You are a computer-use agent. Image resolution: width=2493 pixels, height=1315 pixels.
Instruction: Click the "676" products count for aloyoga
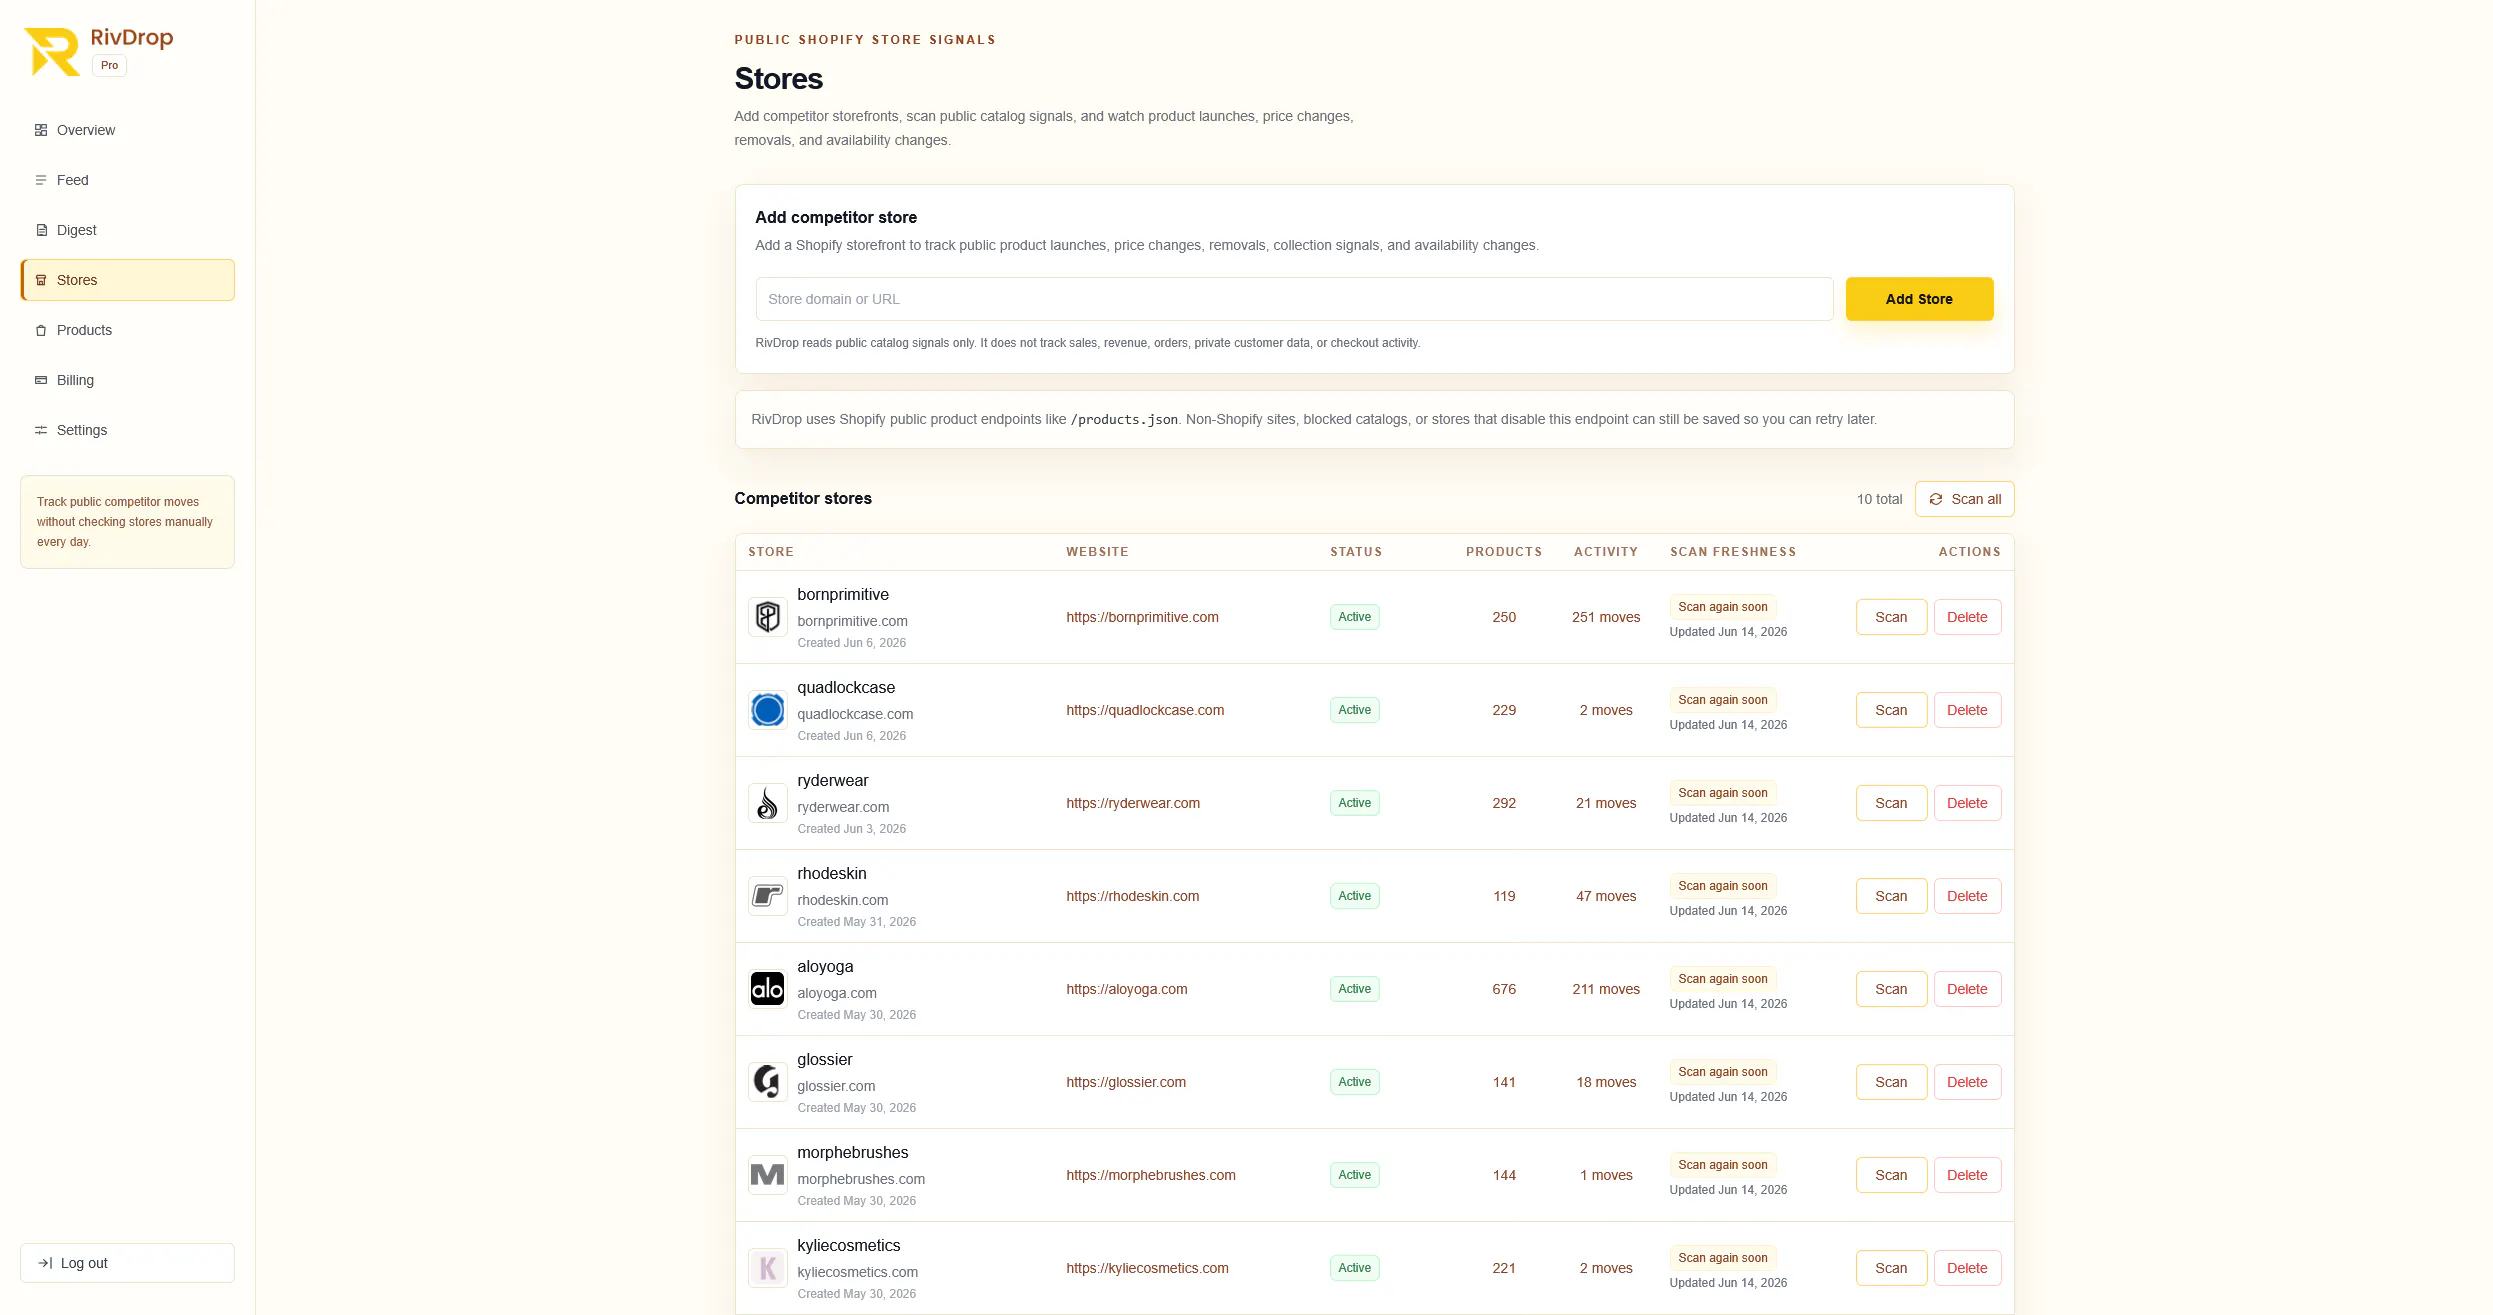1504,989
